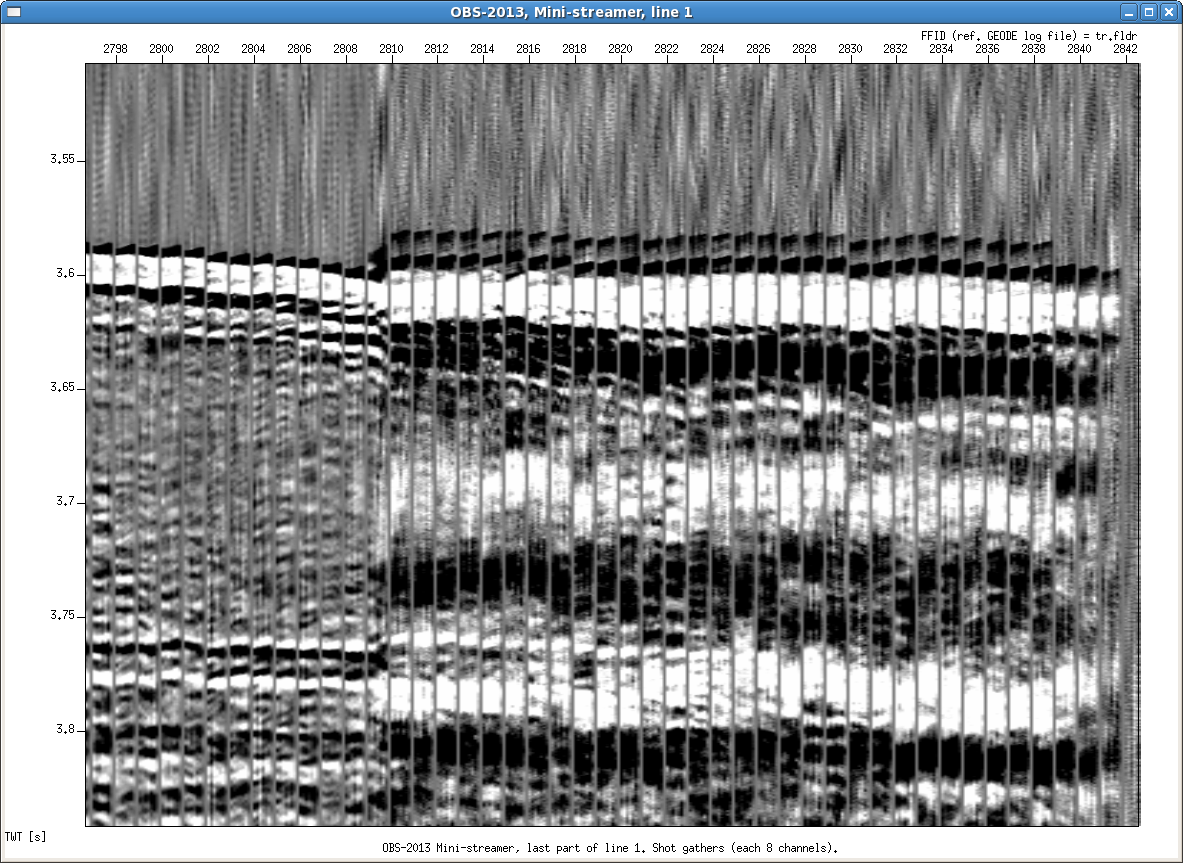Screen dimensions: 1183x863
Task: Click the bottom caption about shot gathers
Action: tap(609, 848)
